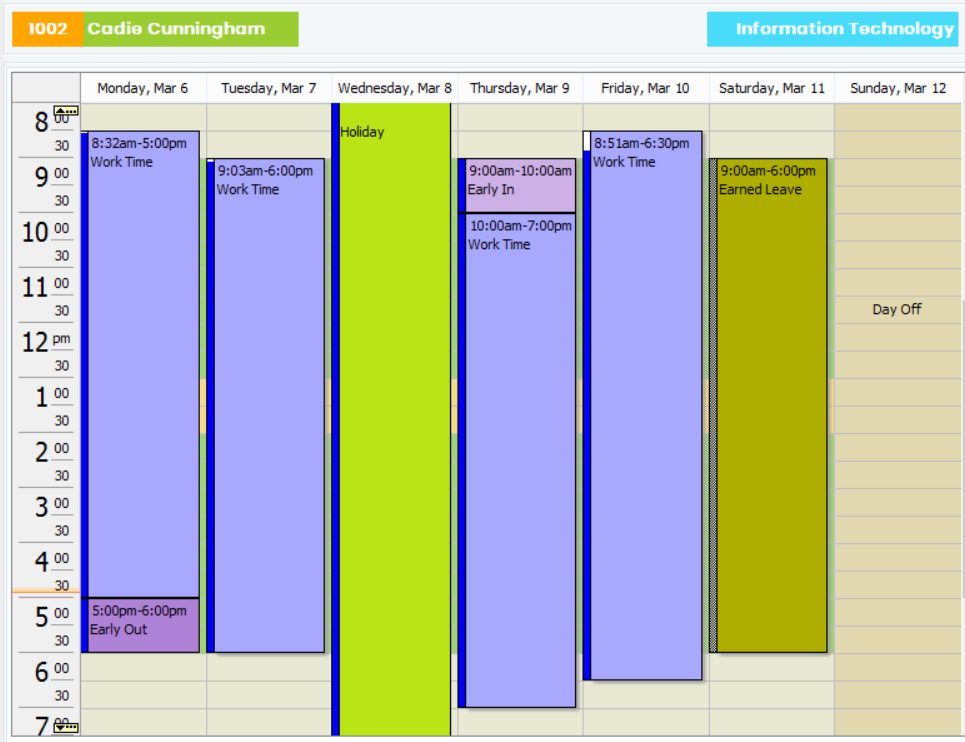The width and height of the screenshot is (965, 742).
Task: Click the scroll-down arrow icon near 7:00
Action: [66, 727]
